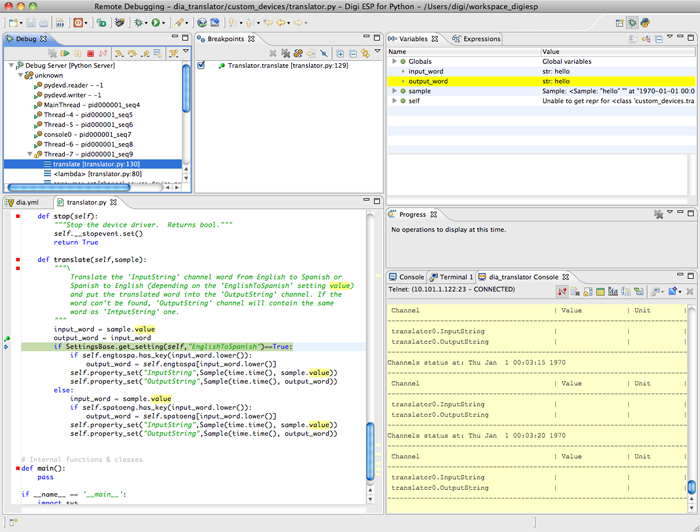Viewport: 700px width, 532px height.
Task: Click the Debug bug icon in main toolbar
Action: coord(138,23)
